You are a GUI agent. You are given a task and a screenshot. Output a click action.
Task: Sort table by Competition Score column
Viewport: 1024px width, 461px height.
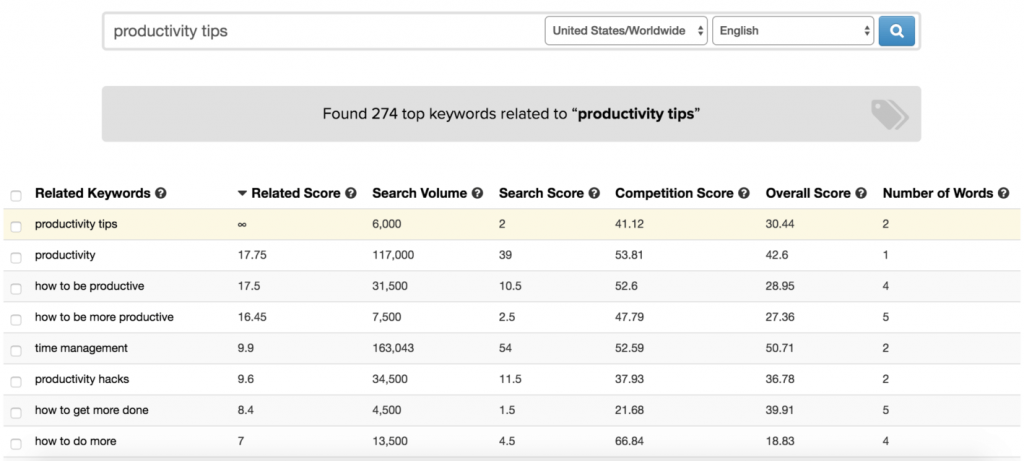[675, 194]
